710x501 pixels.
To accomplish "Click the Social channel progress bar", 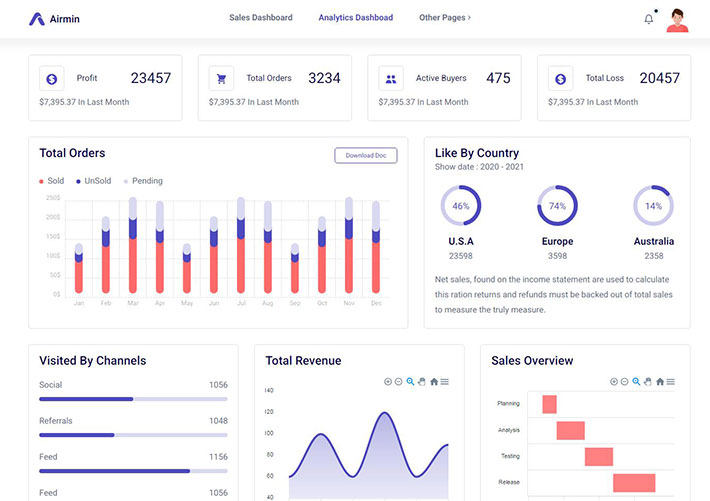I will (133, 399).
